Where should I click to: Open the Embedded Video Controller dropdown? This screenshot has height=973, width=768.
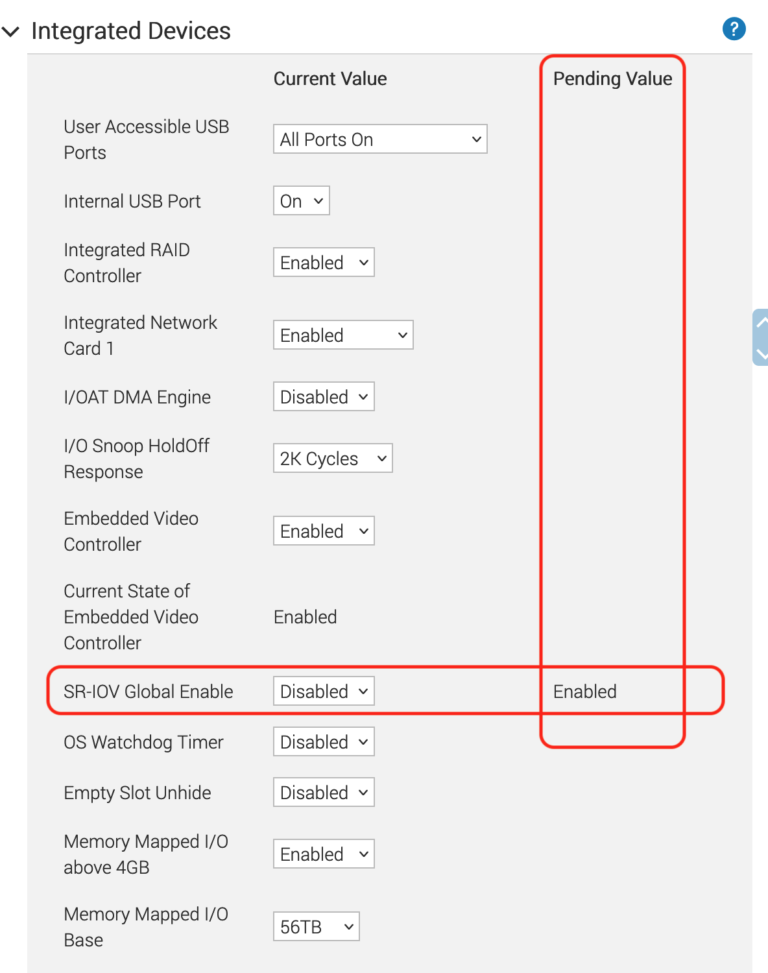(x=323, y=530)
